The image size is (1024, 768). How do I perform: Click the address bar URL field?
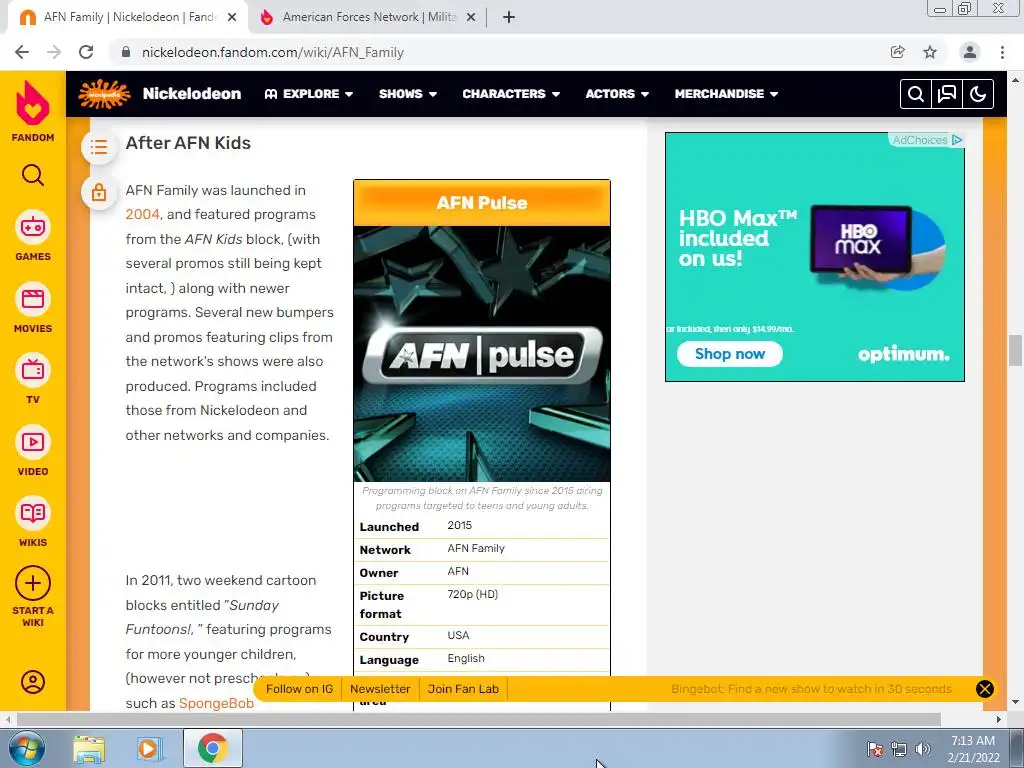496,52
